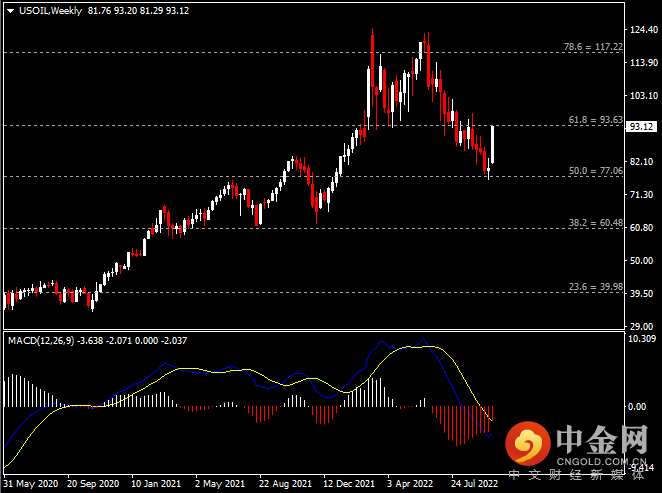
Task: Select the 78.6 = 117.22 Fibonacci label
Action: click(593, 47)
